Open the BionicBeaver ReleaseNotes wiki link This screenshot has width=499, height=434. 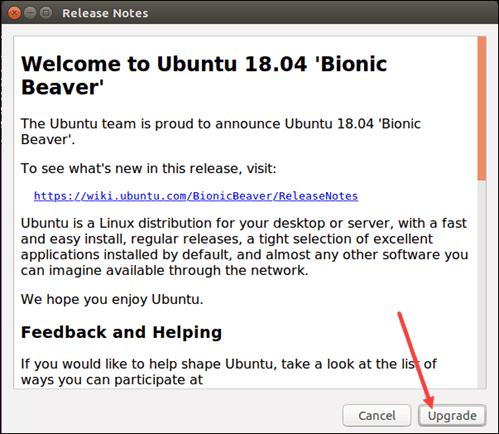tap(196, 196)
